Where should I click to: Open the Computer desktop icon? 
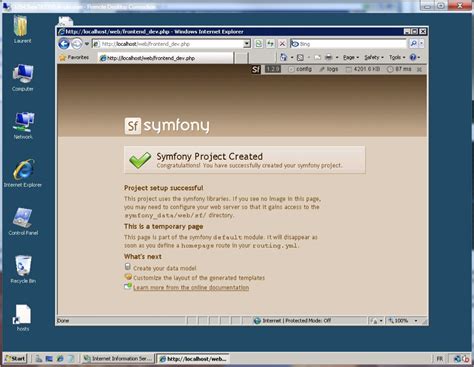(23, 78)
